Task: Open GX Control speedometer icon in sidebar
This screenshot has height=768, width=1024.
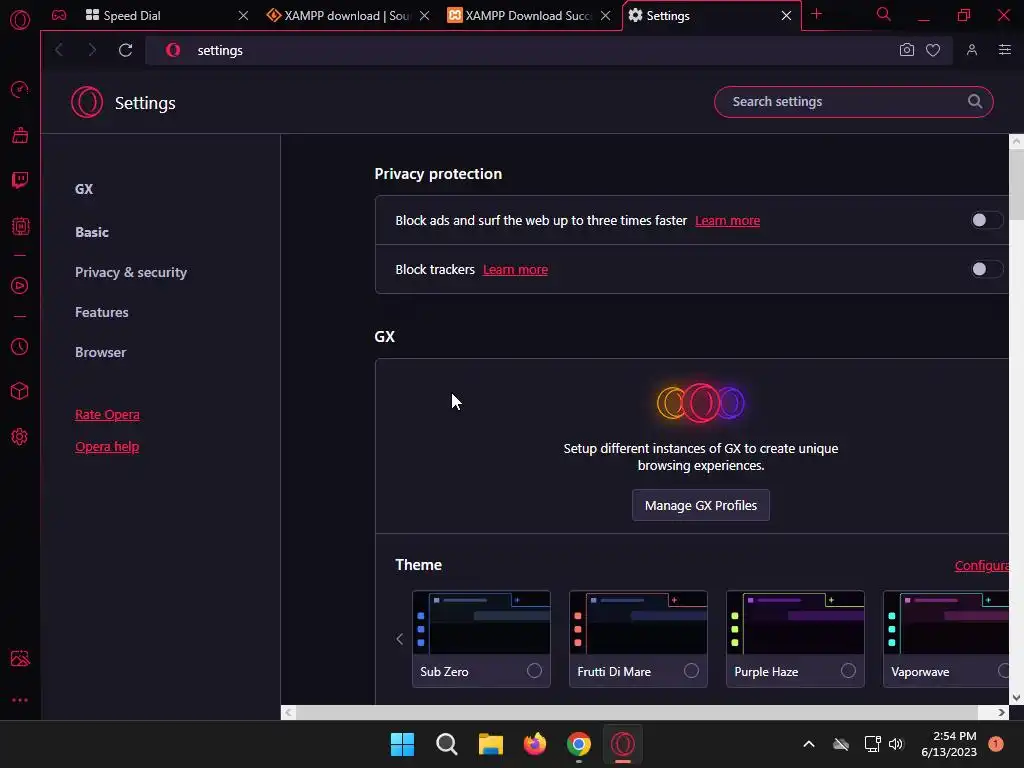Action: (20, 89)
